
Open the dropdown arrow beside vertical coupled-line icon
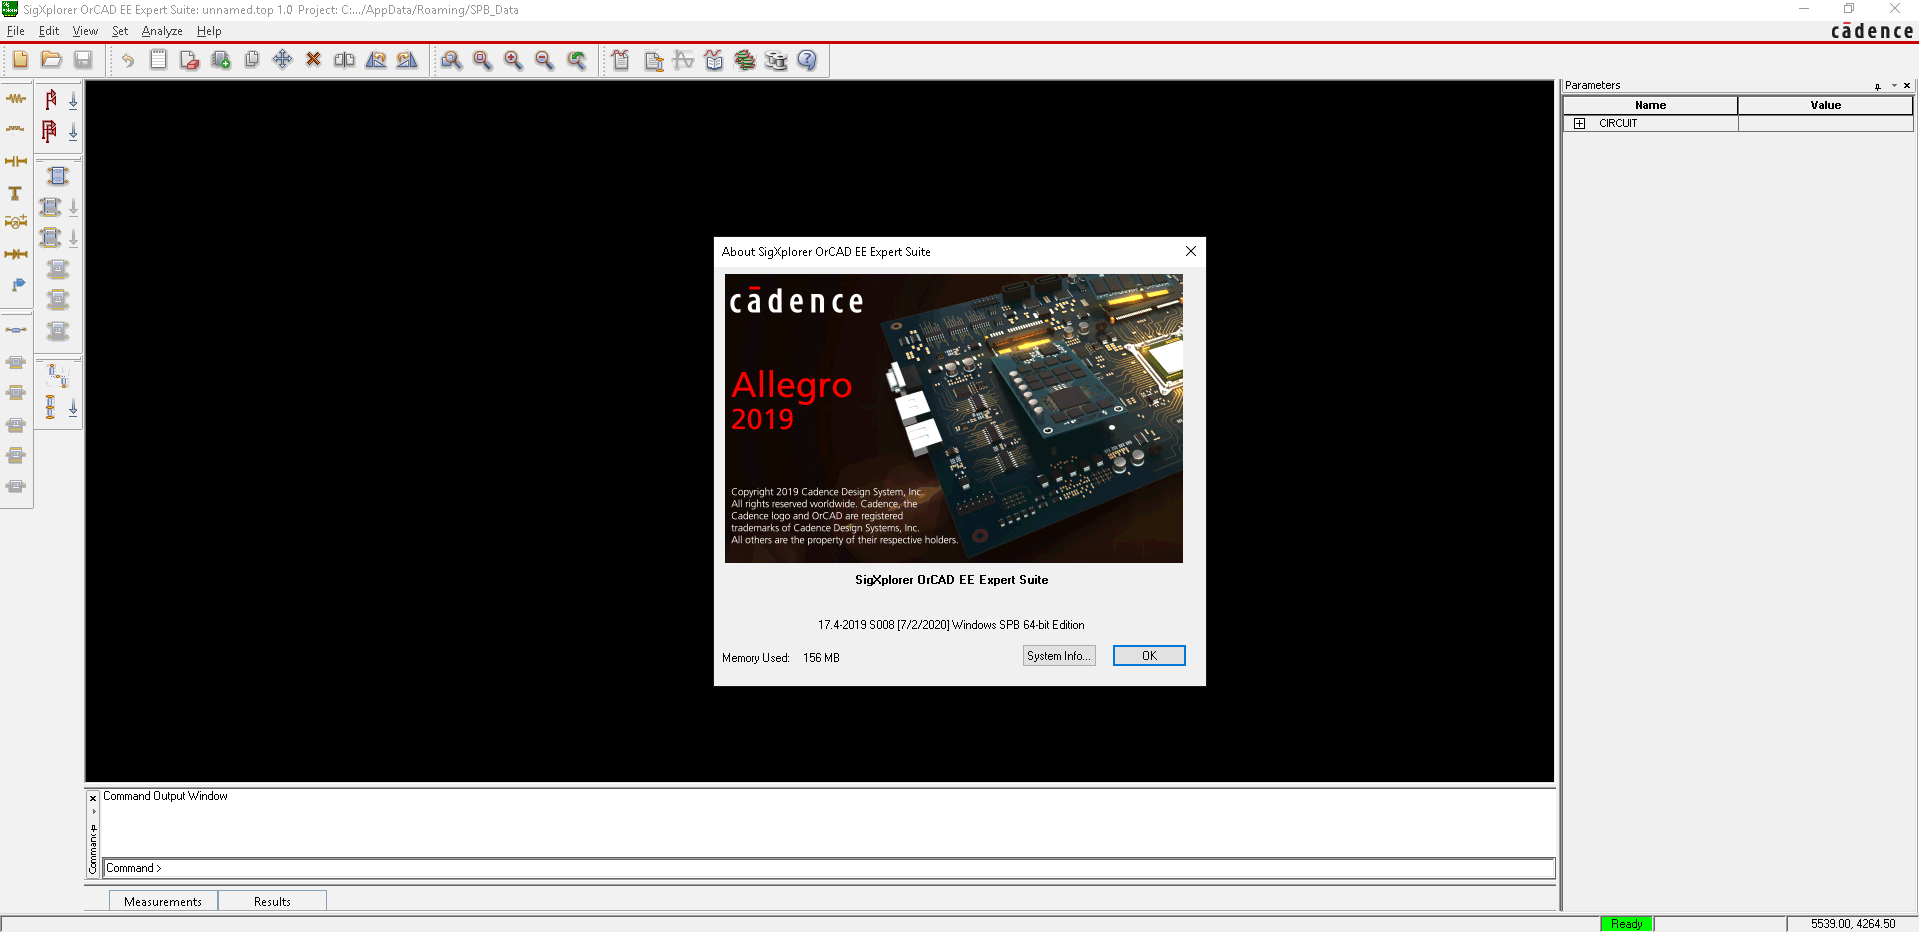pyautogui.click(x=73, y=408)
